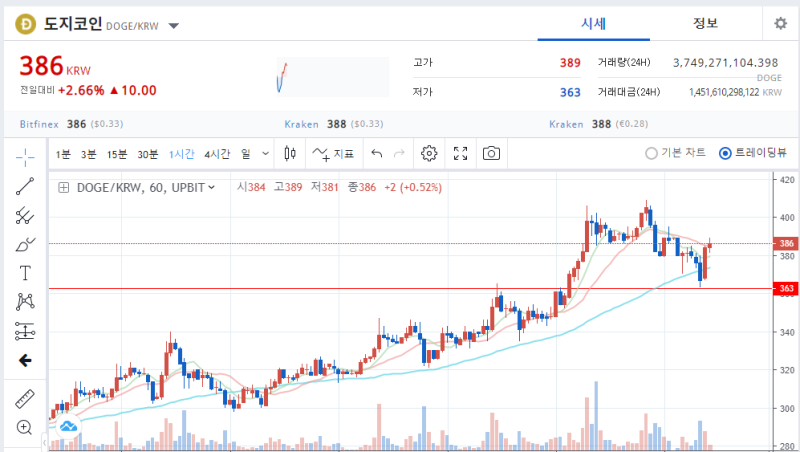Select the XABCD pattern tool
The height and width of the screenshot is (452, 800).
tap(24, 302)
